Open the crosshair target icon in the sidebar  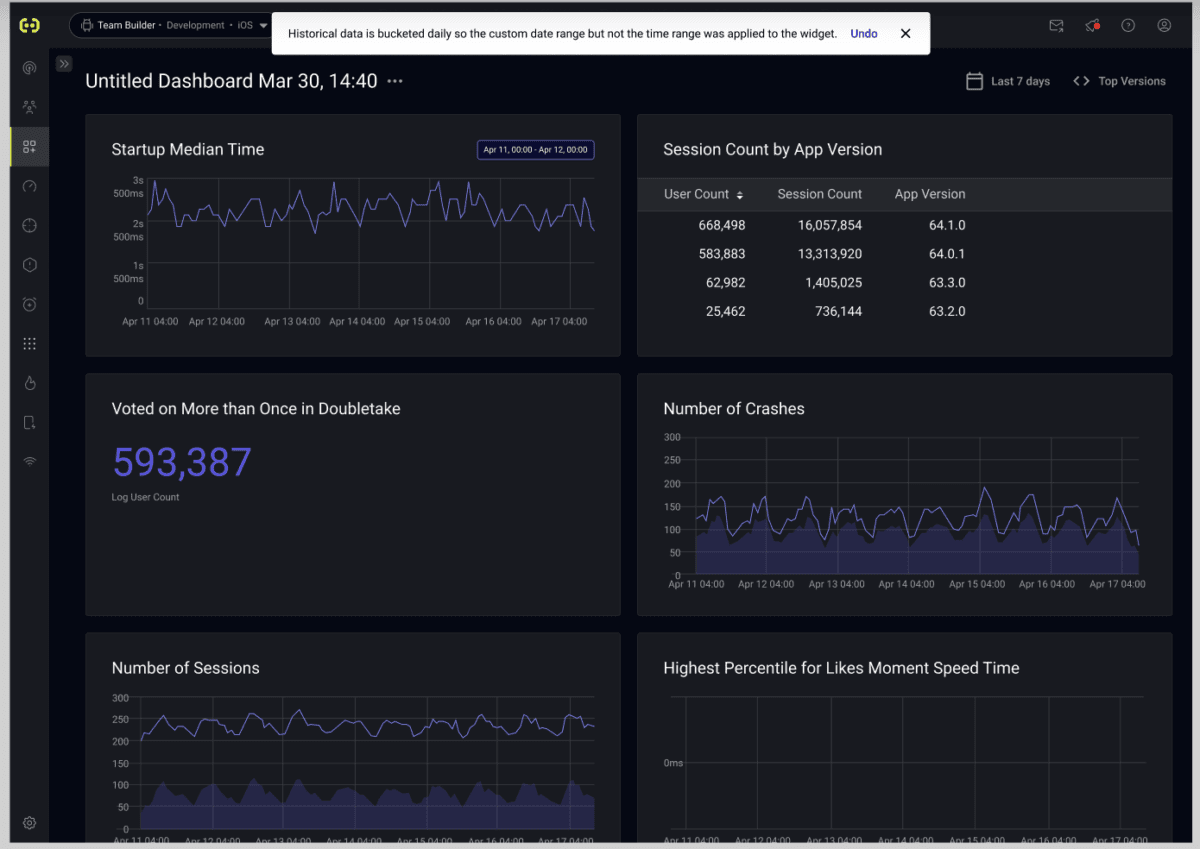click(29, 225)
